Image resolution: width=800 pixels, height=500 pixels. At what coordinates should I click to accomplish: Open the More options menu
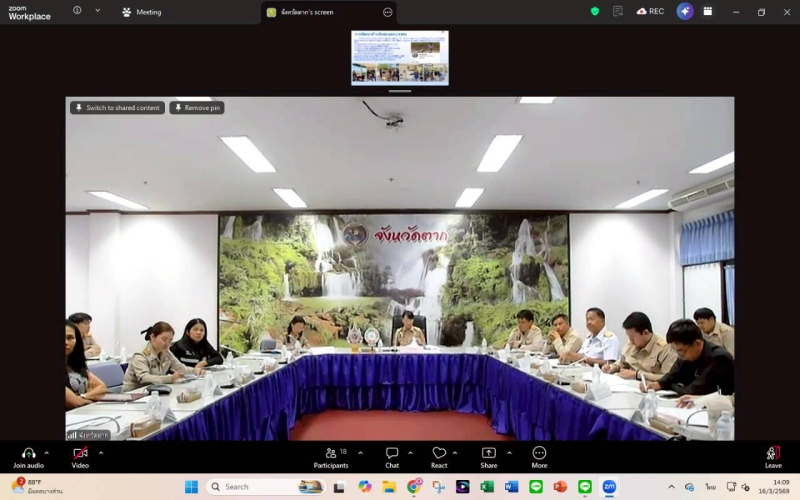539,454
